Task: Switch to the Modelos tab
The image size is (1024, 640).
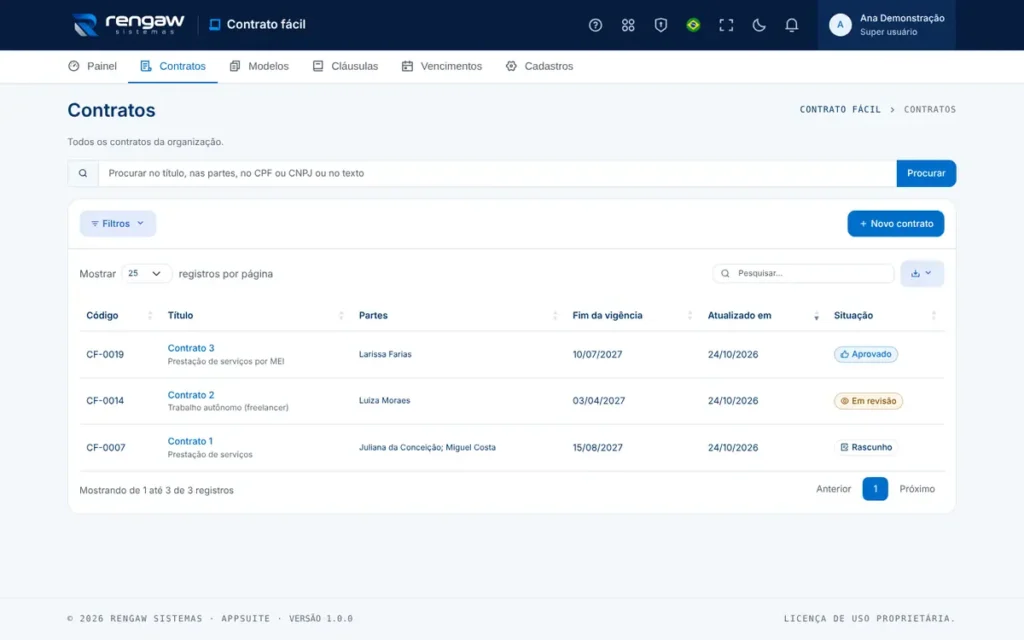Action: pyautogui.click(x=259, y=66)
